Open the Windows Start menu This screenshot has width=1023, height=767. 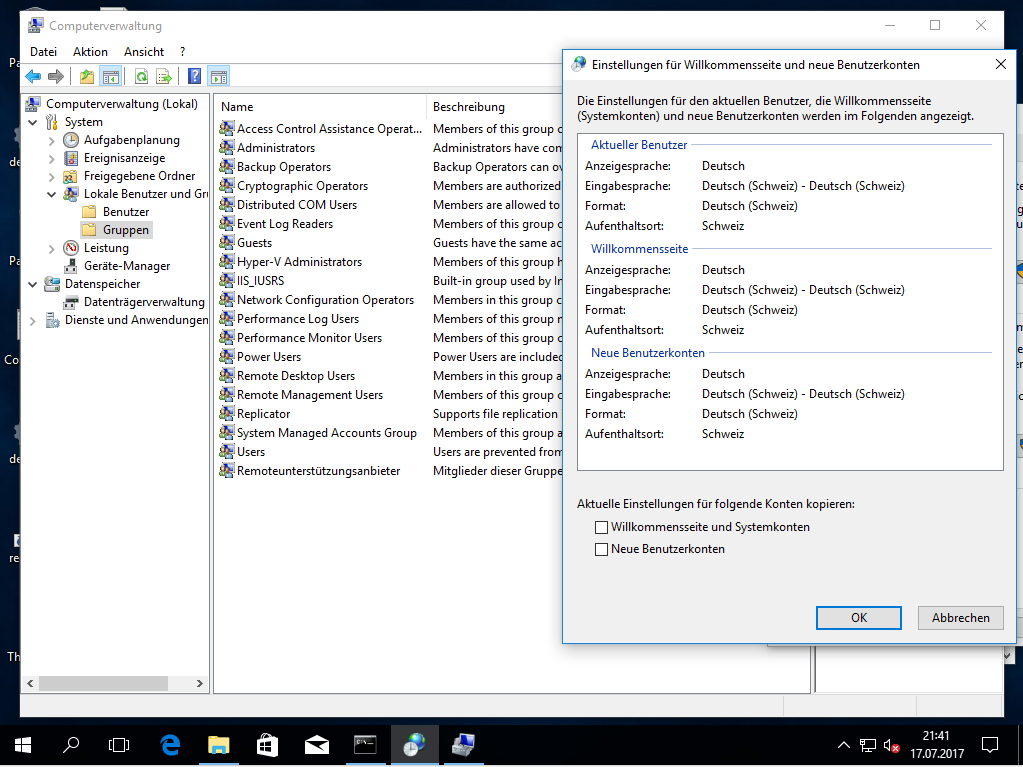(x=23, y=745)
